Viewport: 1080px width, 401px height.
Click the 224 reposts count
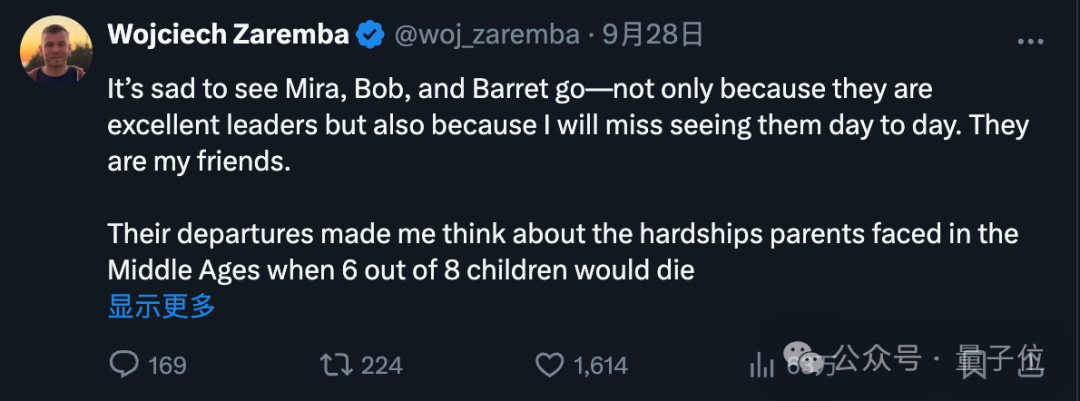point(381,366)
